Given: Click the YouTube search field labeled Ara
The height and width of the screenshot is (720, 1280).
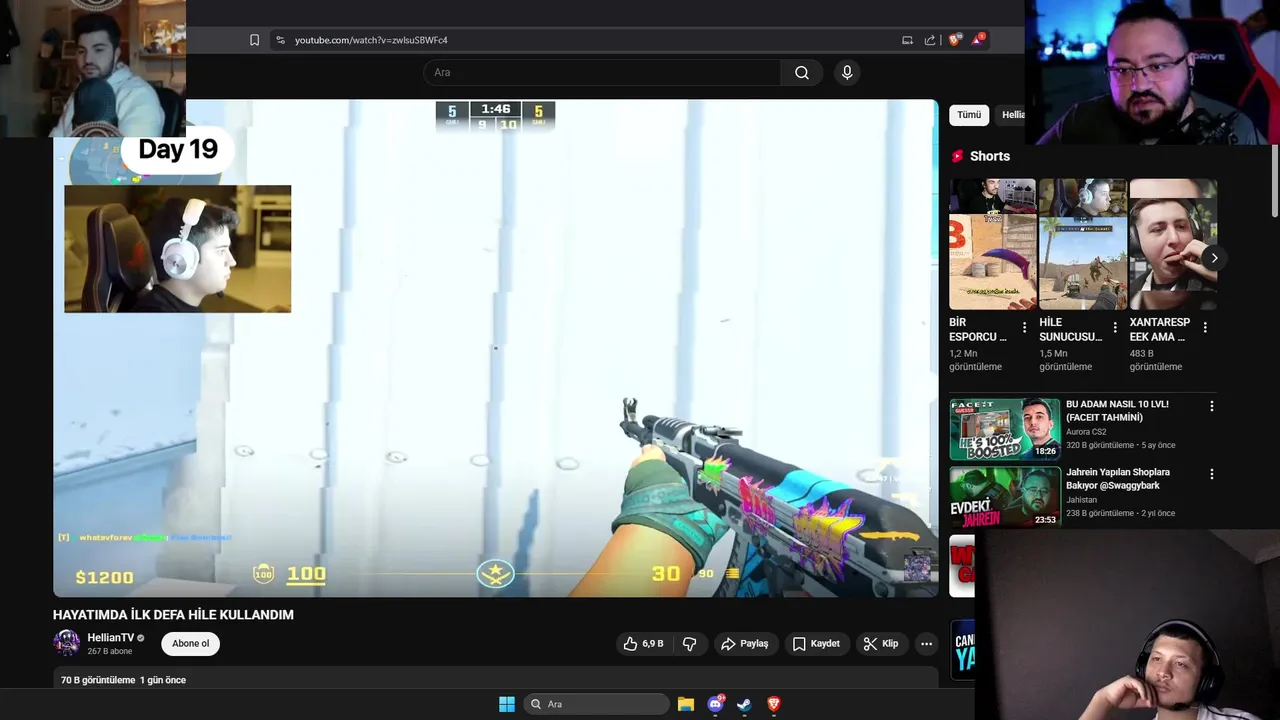Looking at the screenshot, I should tap(602, 72).
